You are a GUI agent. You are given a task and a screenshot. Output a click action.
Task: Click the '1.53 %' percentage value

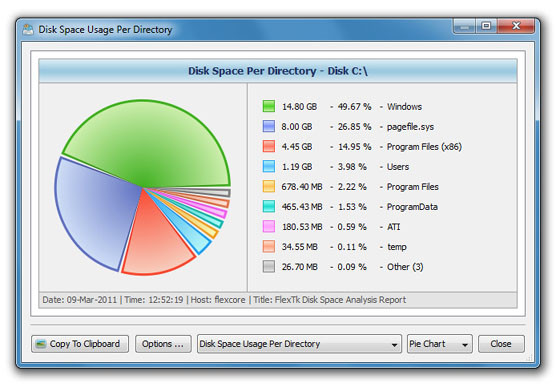point(352,207)
